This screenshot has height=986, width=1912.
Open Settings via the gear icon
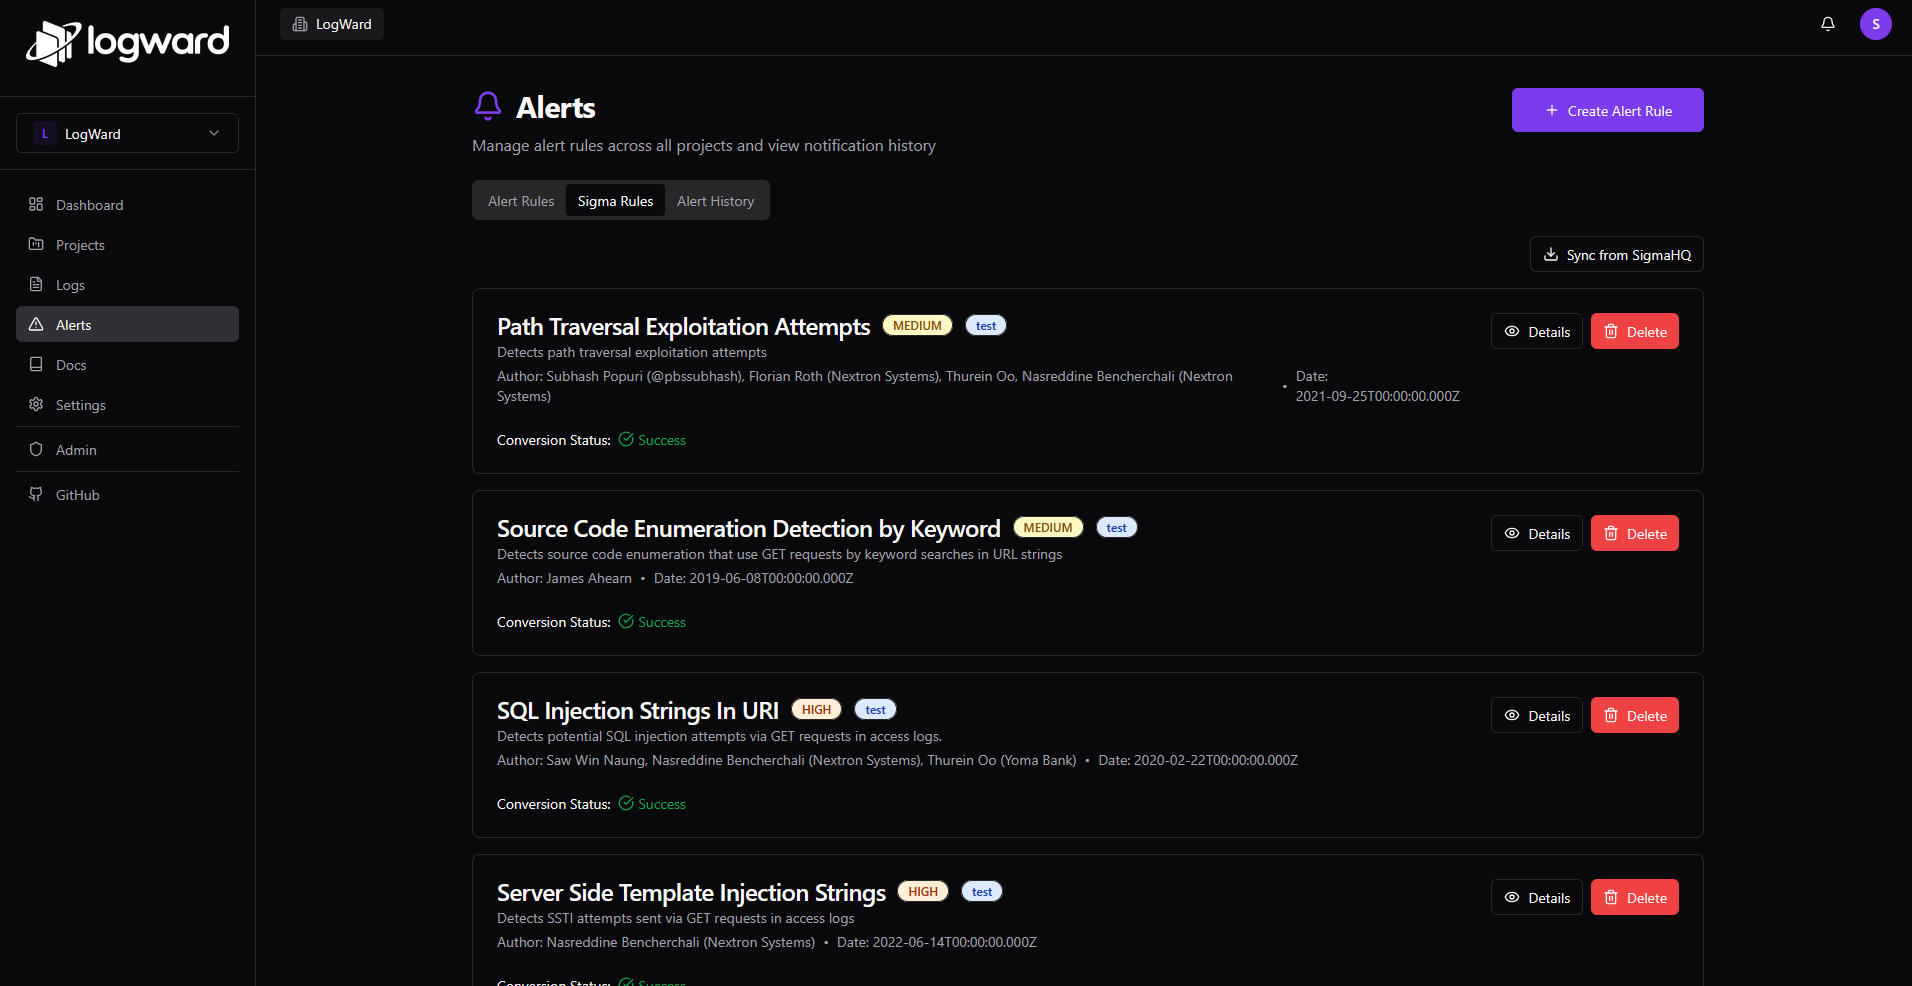(36, 404)
